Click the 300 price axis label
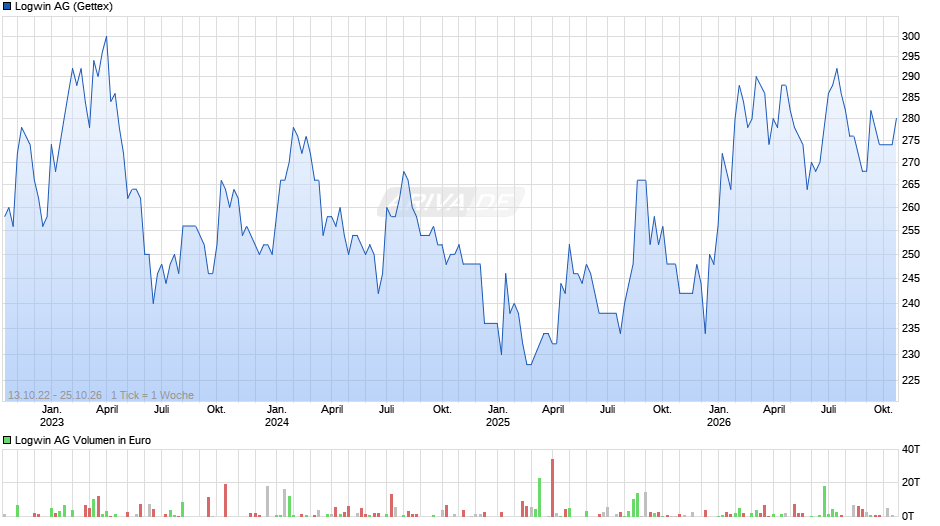The image size is (940, 526). pos(911,36)
